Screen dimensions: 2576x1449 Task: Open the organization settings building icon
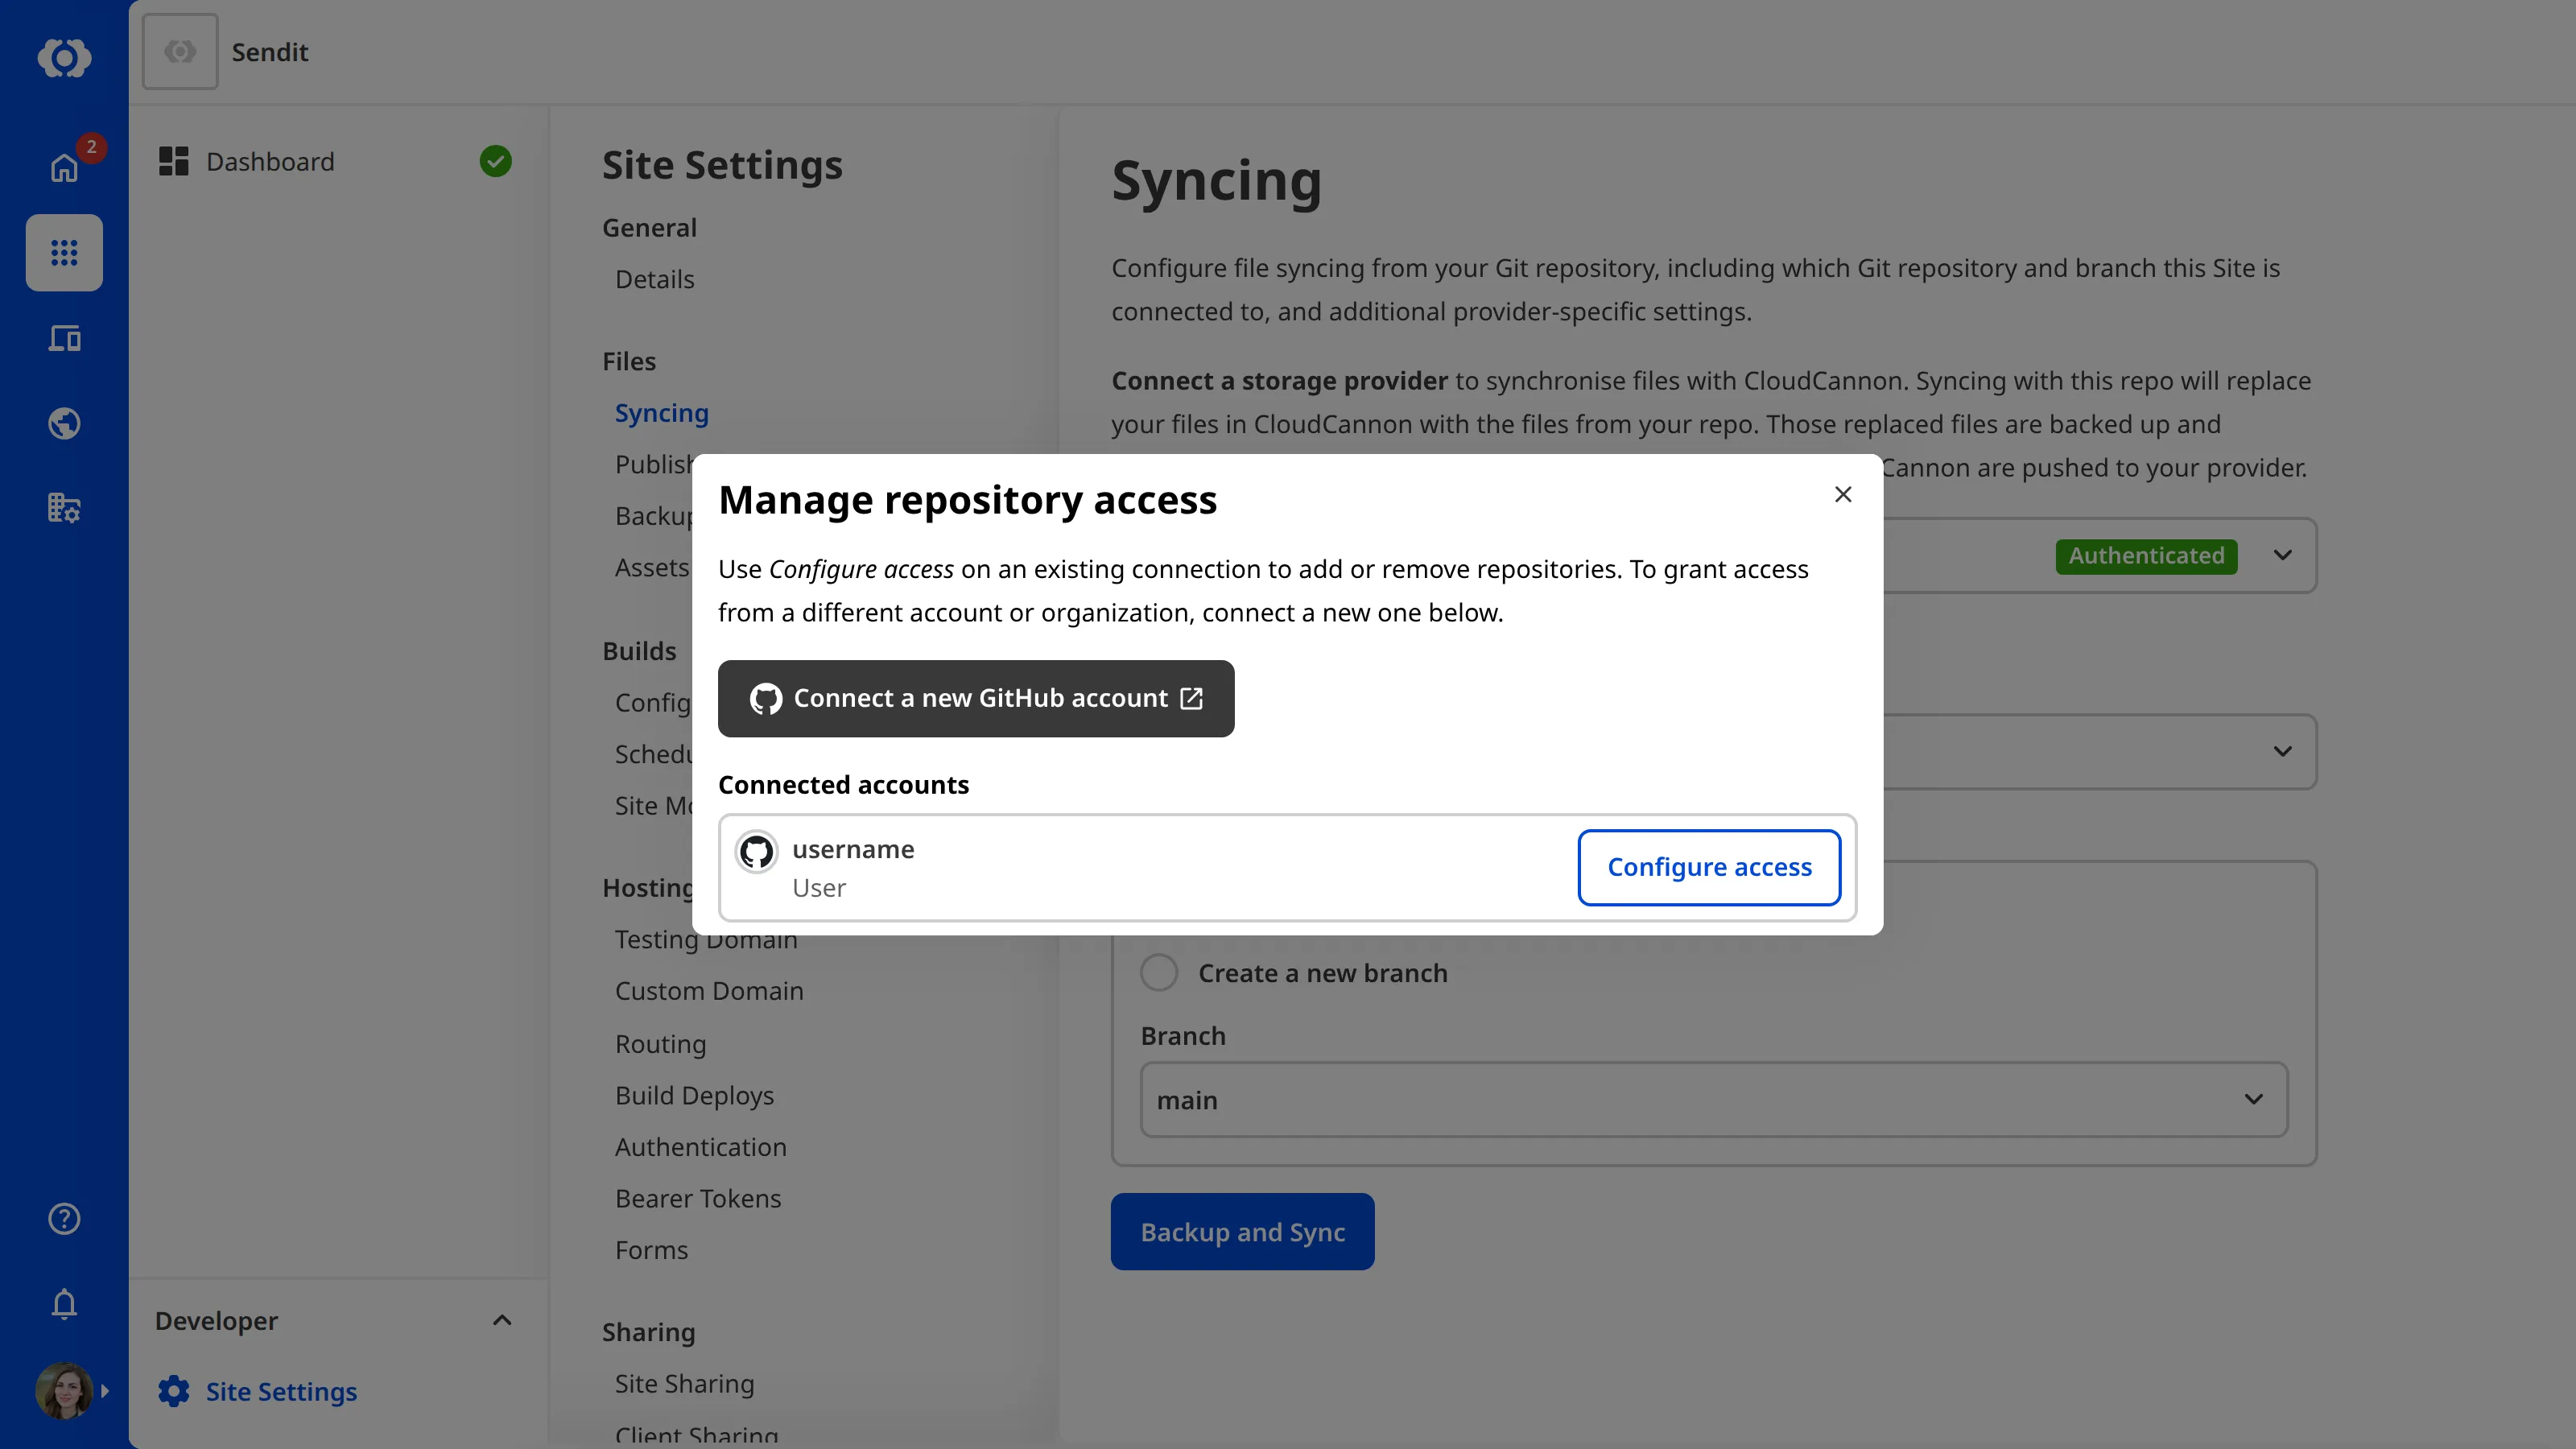[x=64, y=508]
